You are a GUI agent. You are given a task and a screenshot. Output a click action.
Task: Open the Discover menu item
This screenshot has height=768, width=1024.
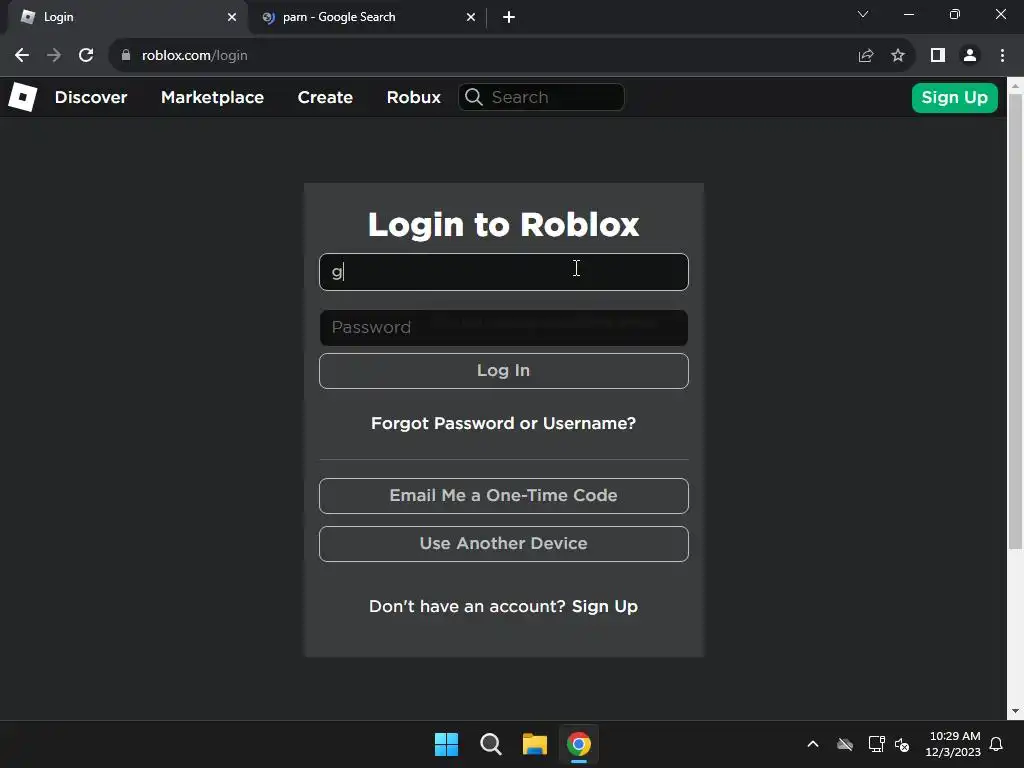[91, 97]
